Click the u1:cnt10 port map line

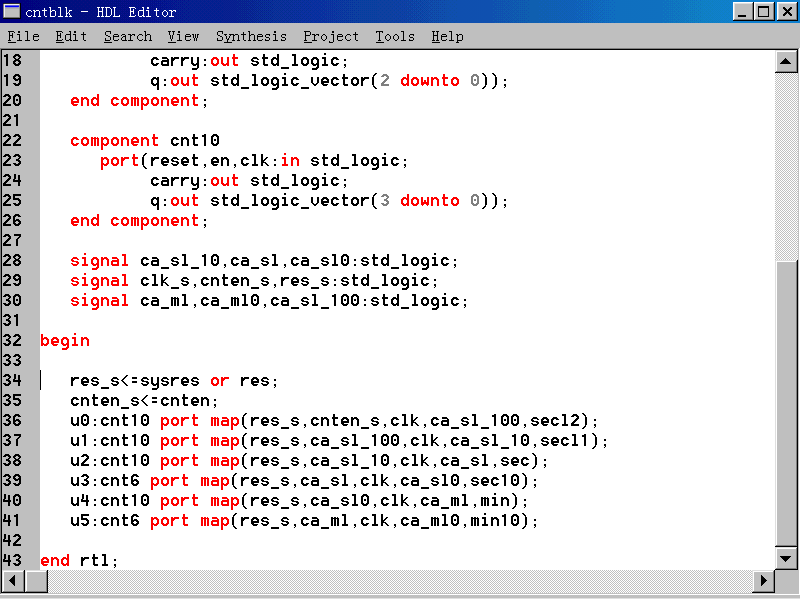(339, 441)
